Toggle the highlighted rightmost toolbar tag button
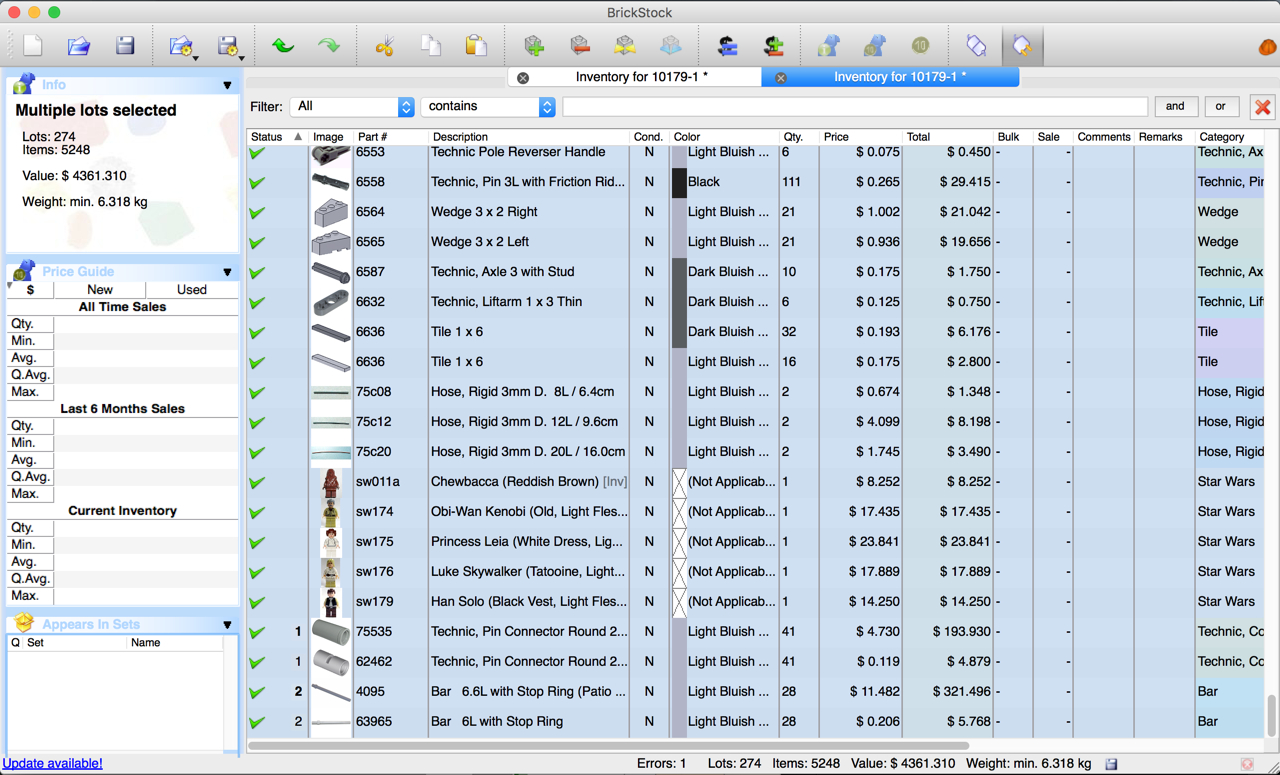The width and height of the screenshot is (1280, 775). pyautogui.click(x=1021, y=46)
